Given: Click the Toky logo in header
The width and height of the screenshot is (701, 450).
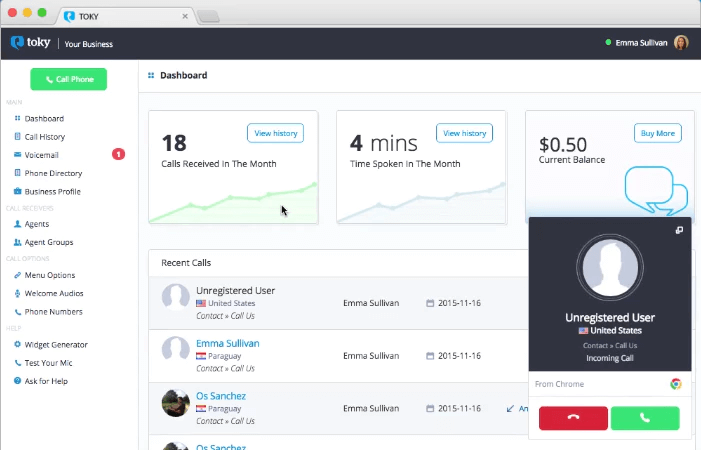Looking at the screenshot, I should [30, 43].
